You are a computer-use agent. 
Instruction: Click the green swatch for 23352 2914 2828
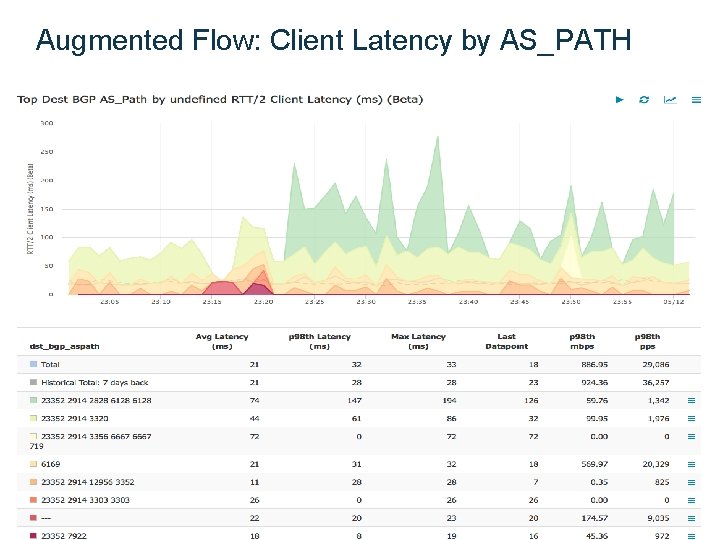33,400
